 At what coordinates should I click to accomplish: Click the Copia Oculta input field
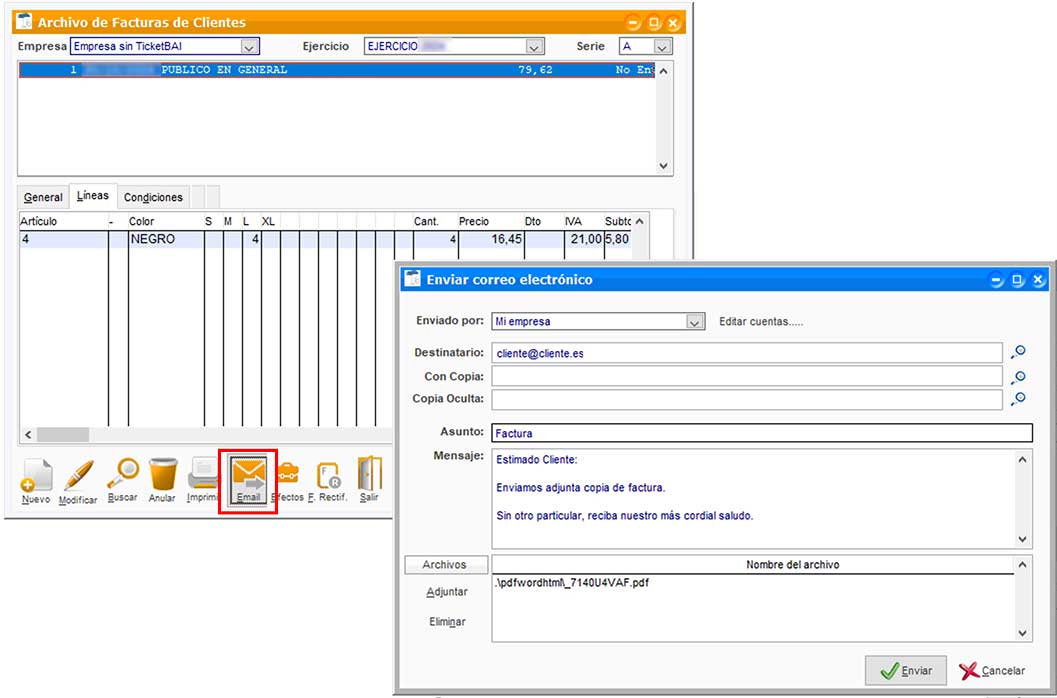(x=747, y=399)
